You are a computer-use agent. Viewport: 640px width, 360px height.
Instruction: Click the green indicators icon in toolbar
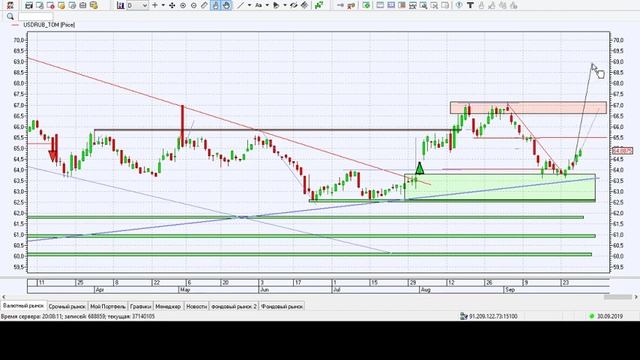[x=319, y=5]
